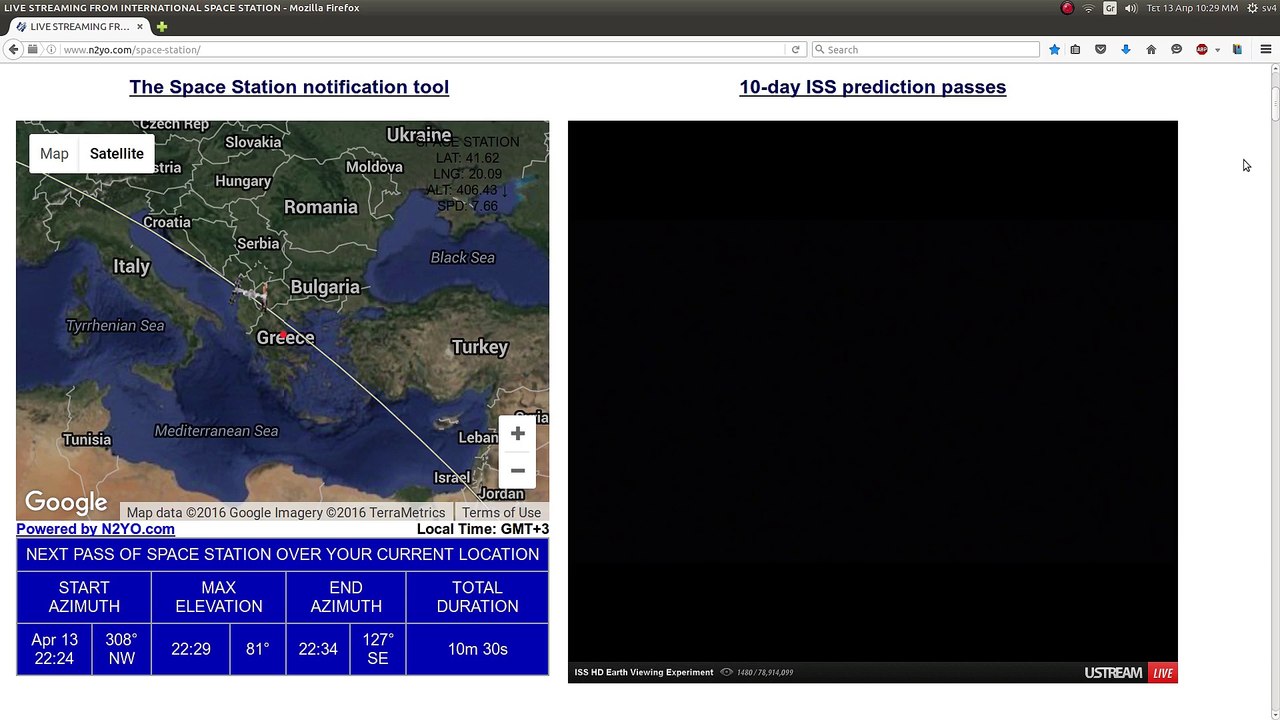Click the Local Time: GMT+3 label
This screenshot has height=720, width=1280.
pos(483,529)
